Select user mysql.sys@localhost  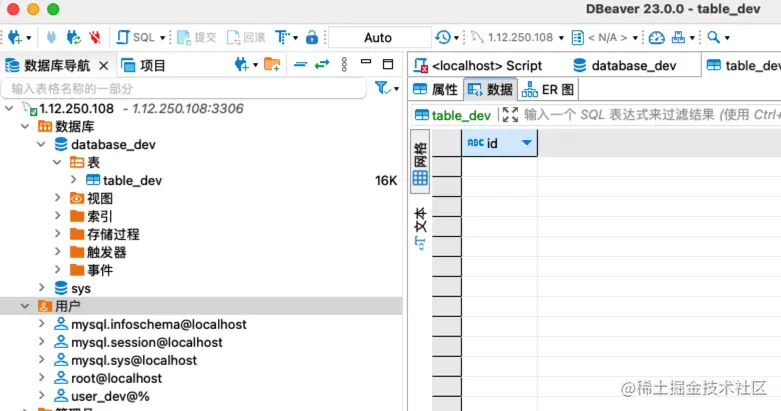(125, 360)
